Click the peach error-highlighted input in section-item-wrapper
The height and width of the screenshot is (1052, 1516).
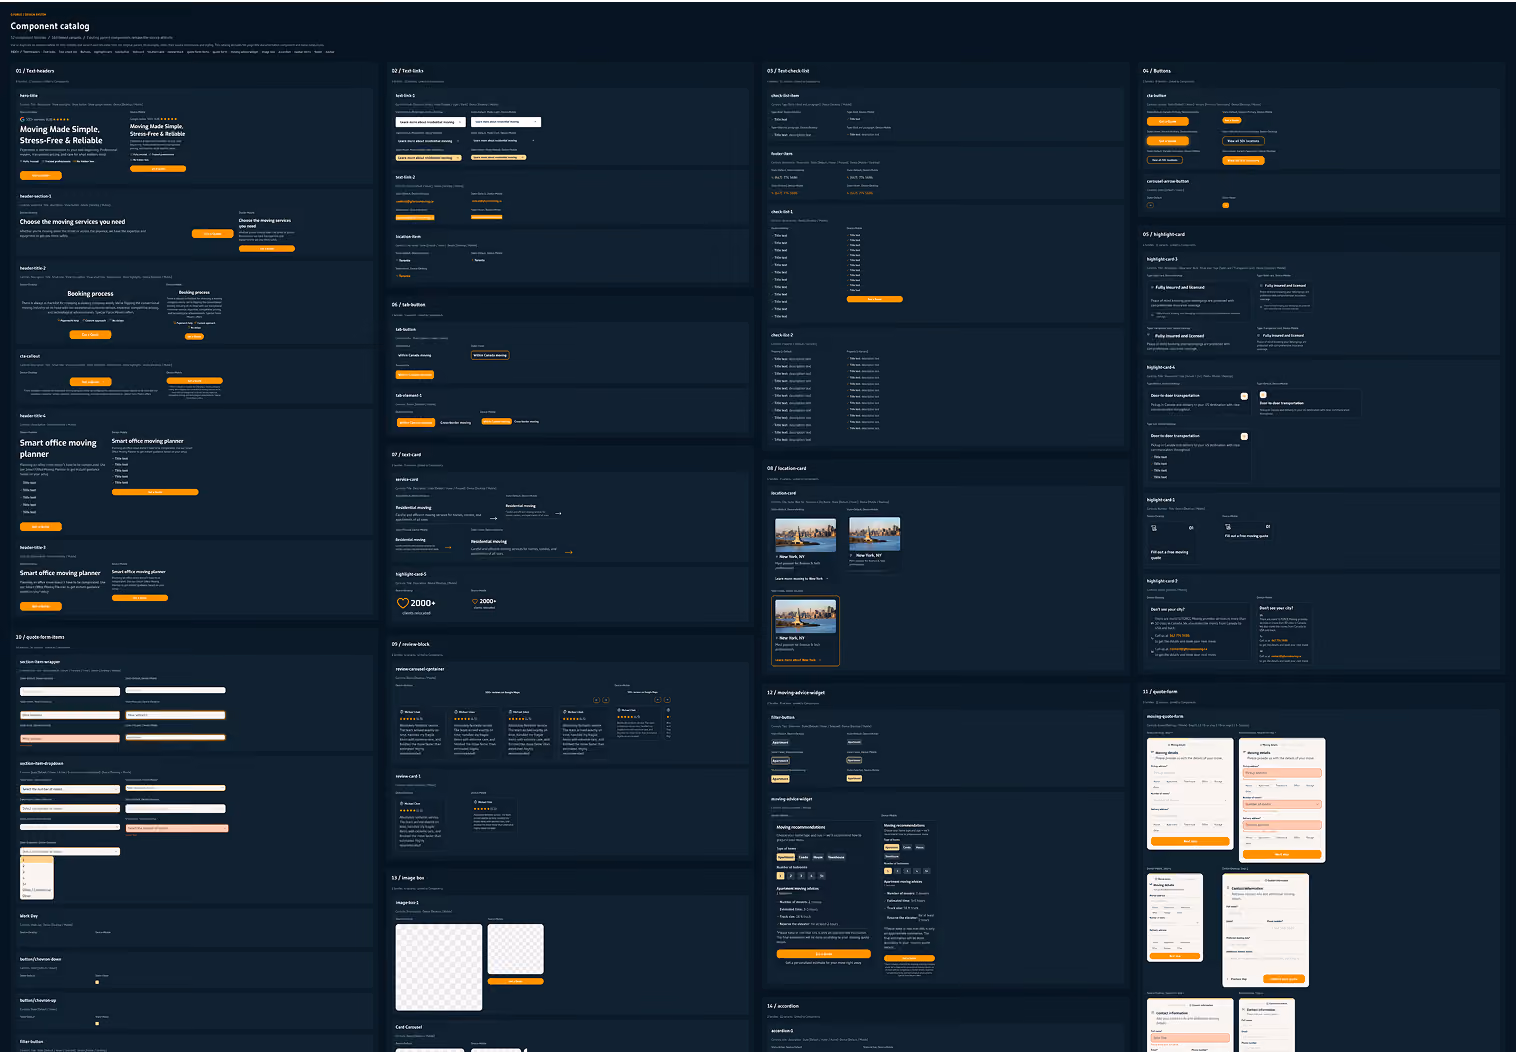(x=70, y=739)
